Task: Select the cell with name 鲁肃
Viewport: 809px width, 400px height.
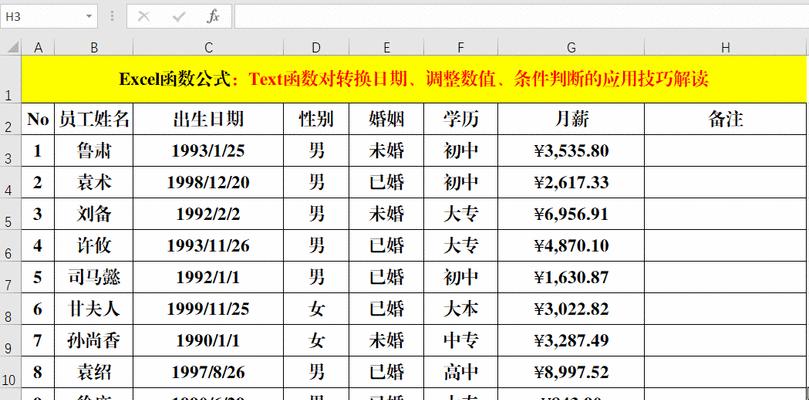Action: click(x=94, y=151)
